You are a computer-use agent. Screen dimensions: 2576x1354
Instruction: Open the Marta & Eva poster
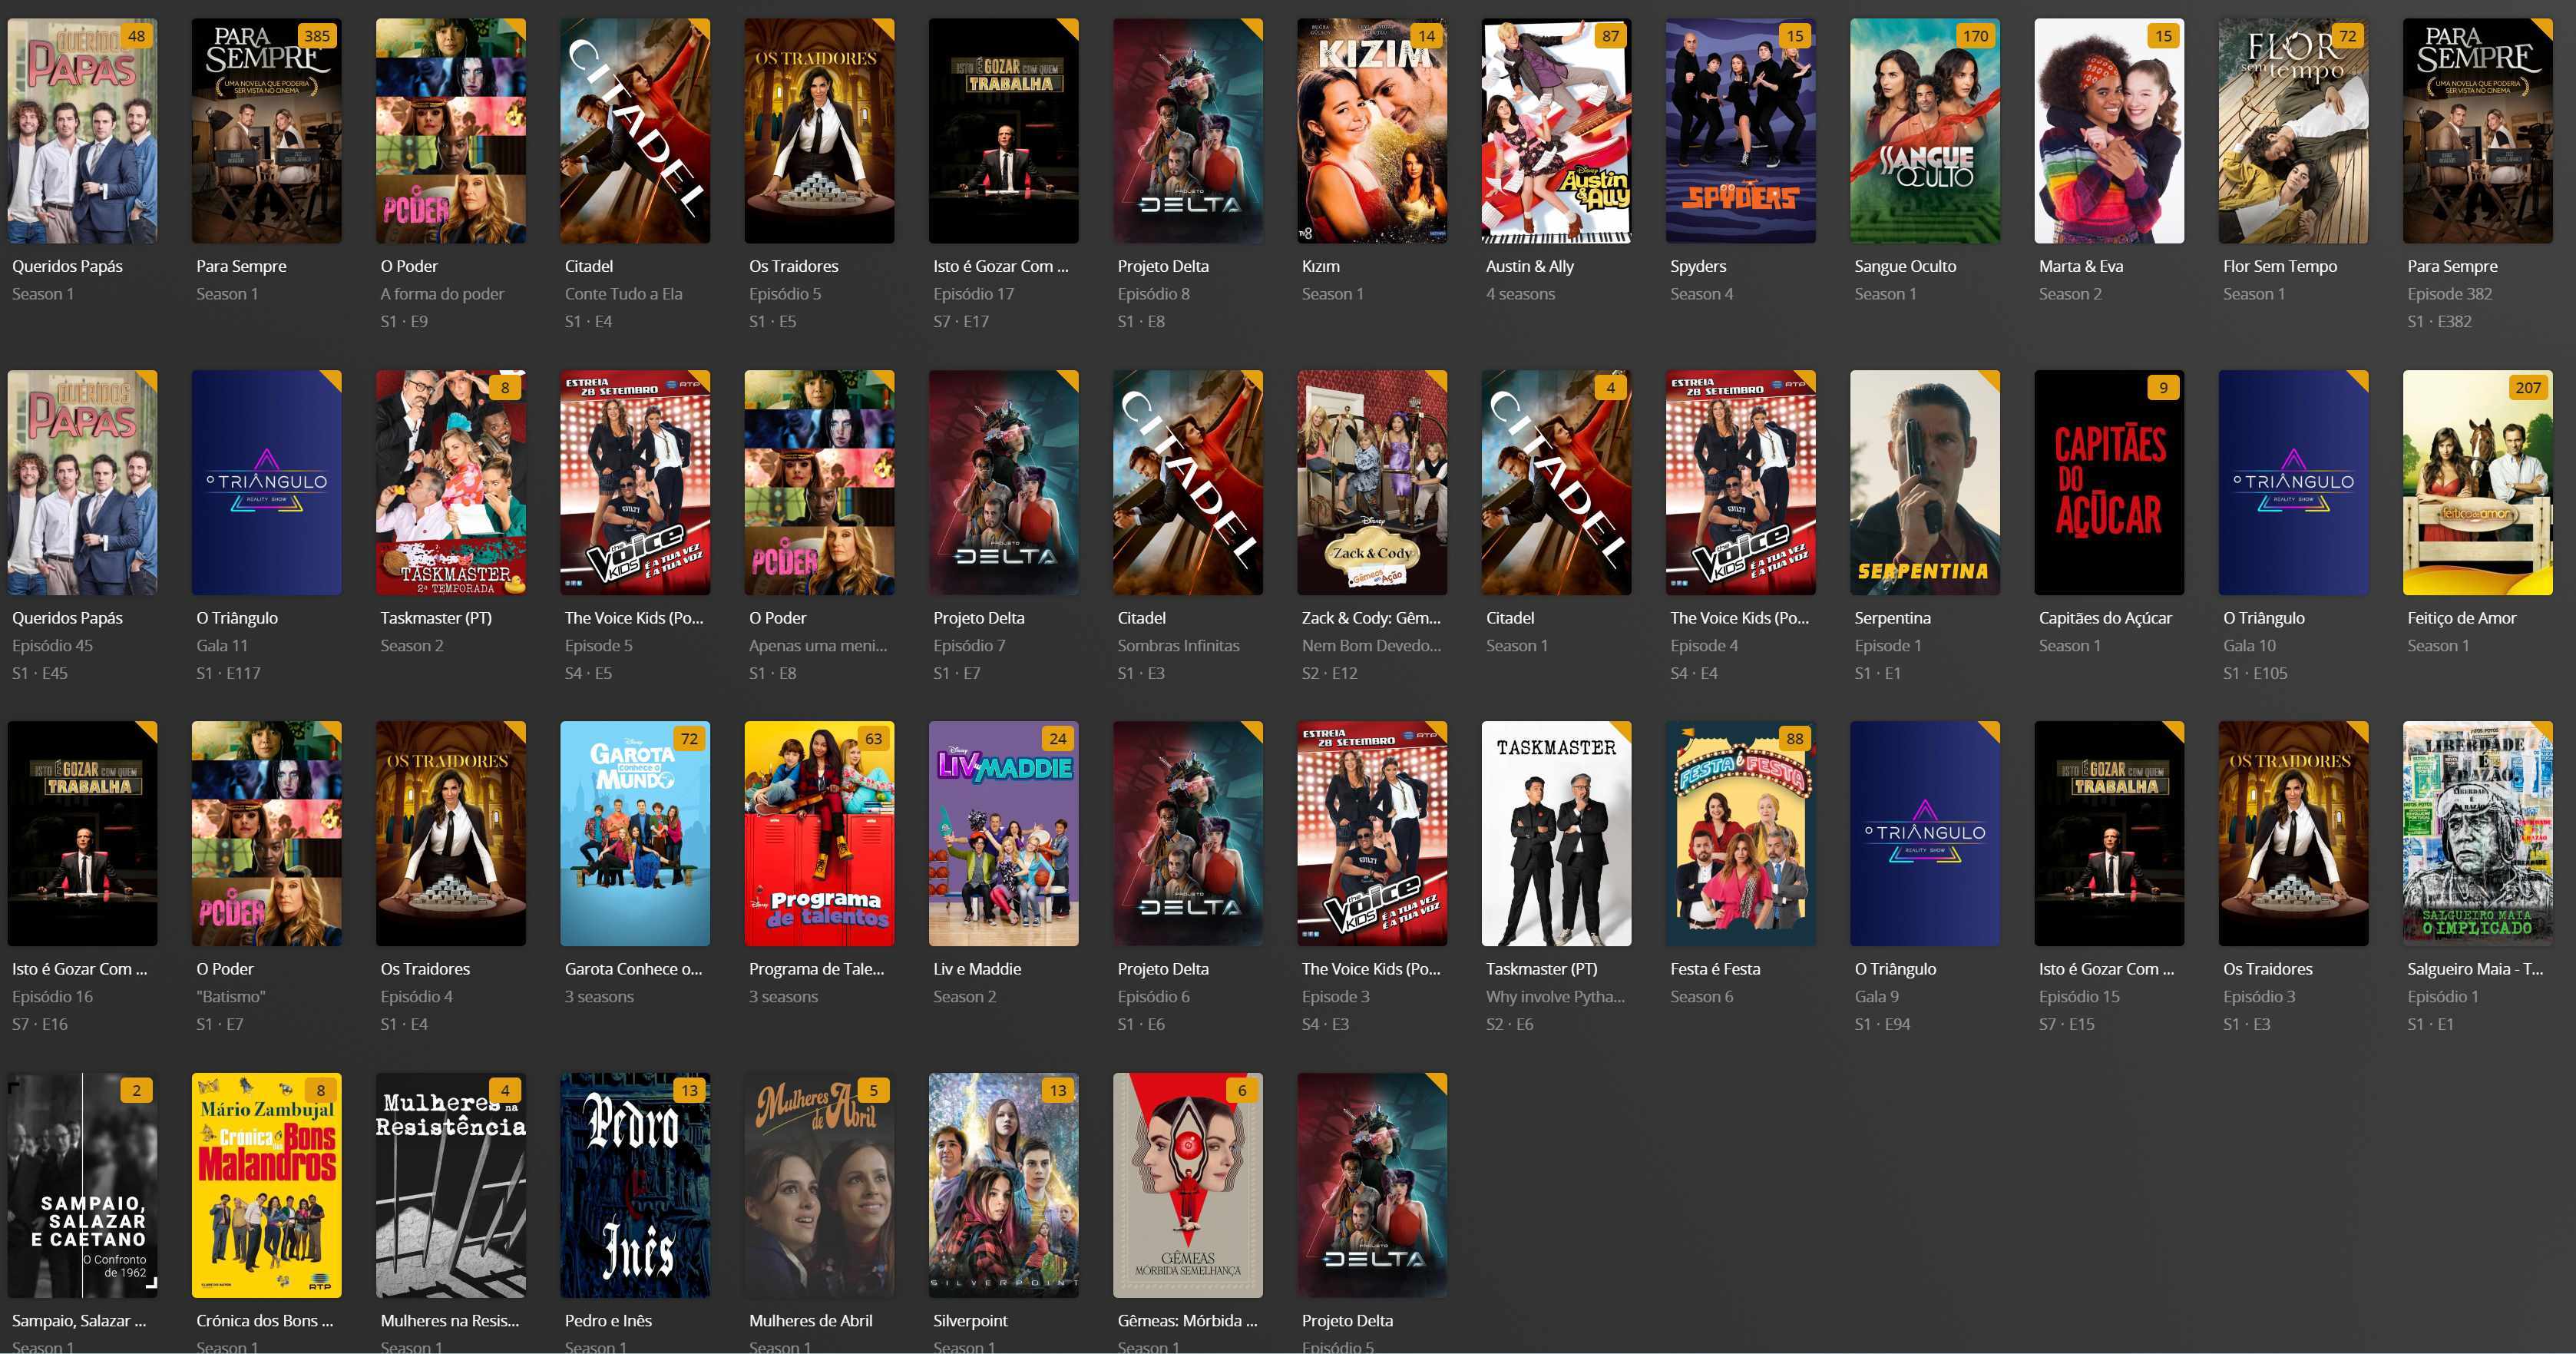[x=2109, y=131]
